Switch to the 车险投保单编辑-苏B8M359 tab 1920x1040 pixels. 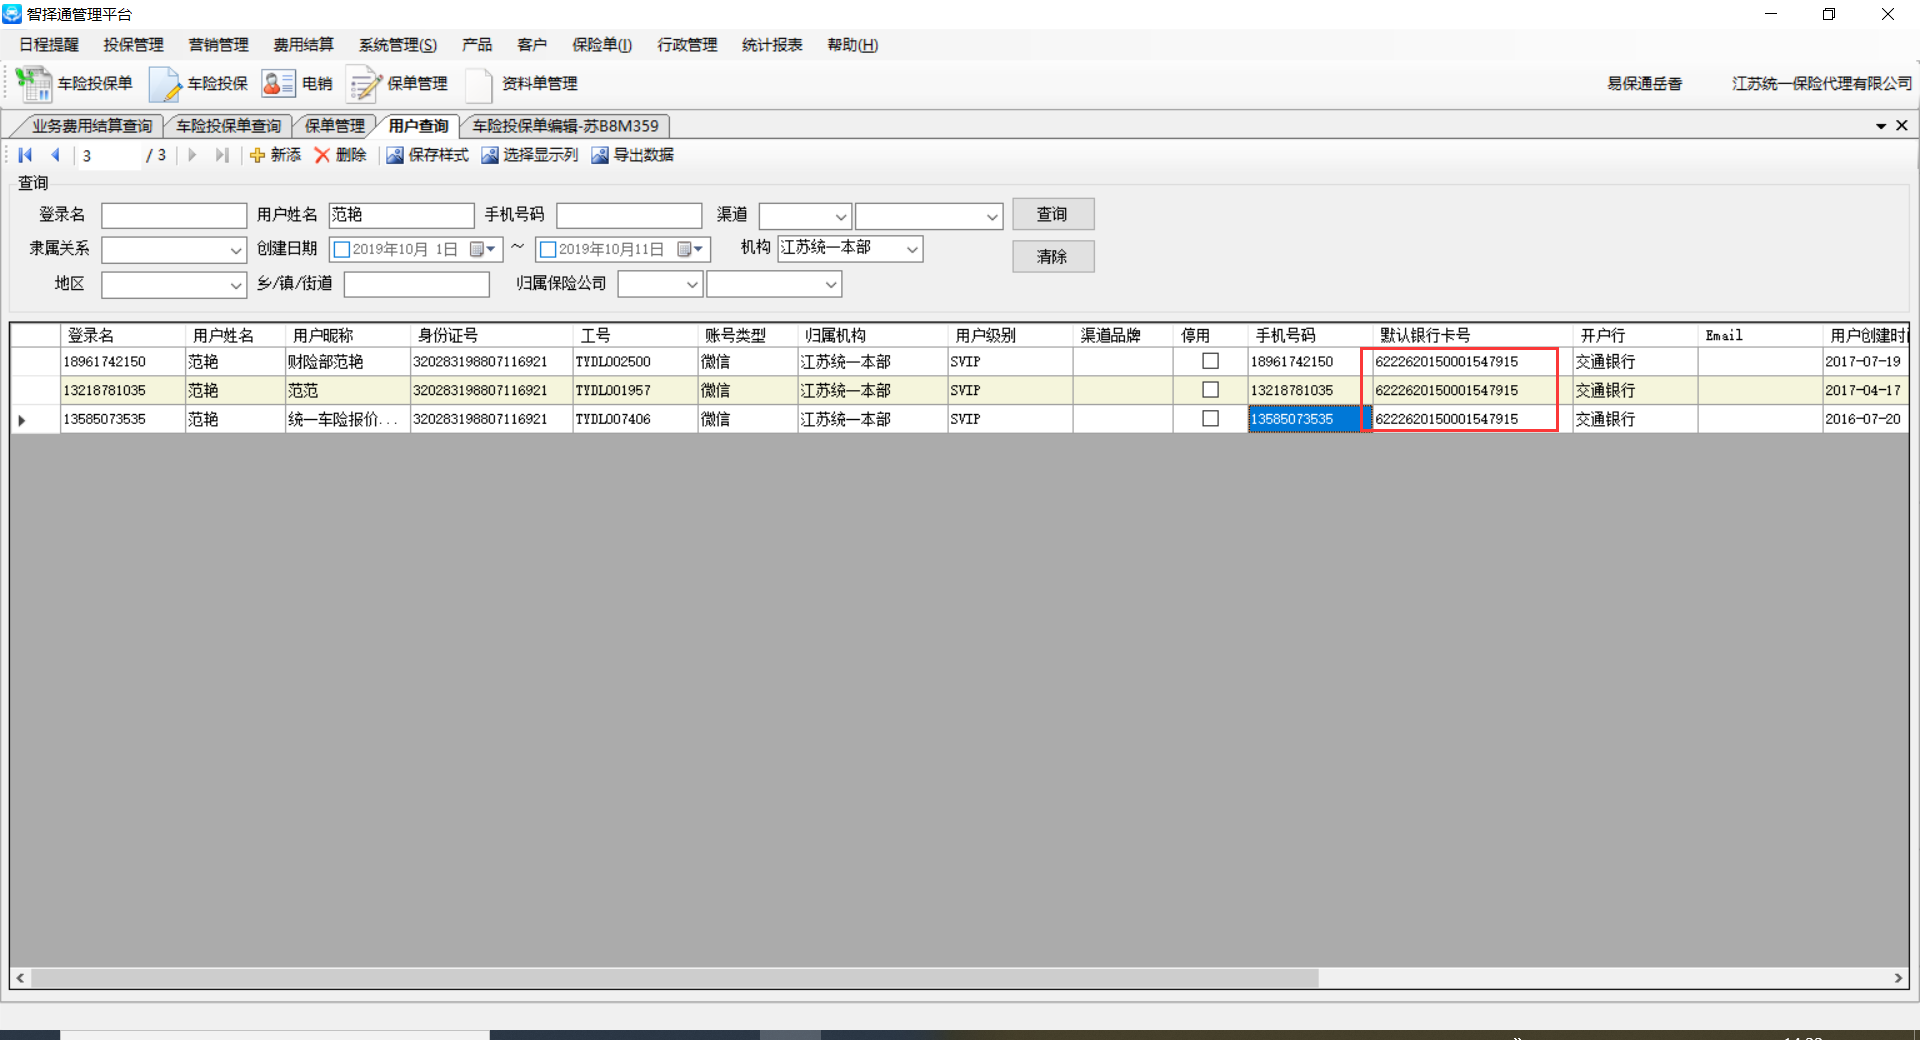(566, 126)
